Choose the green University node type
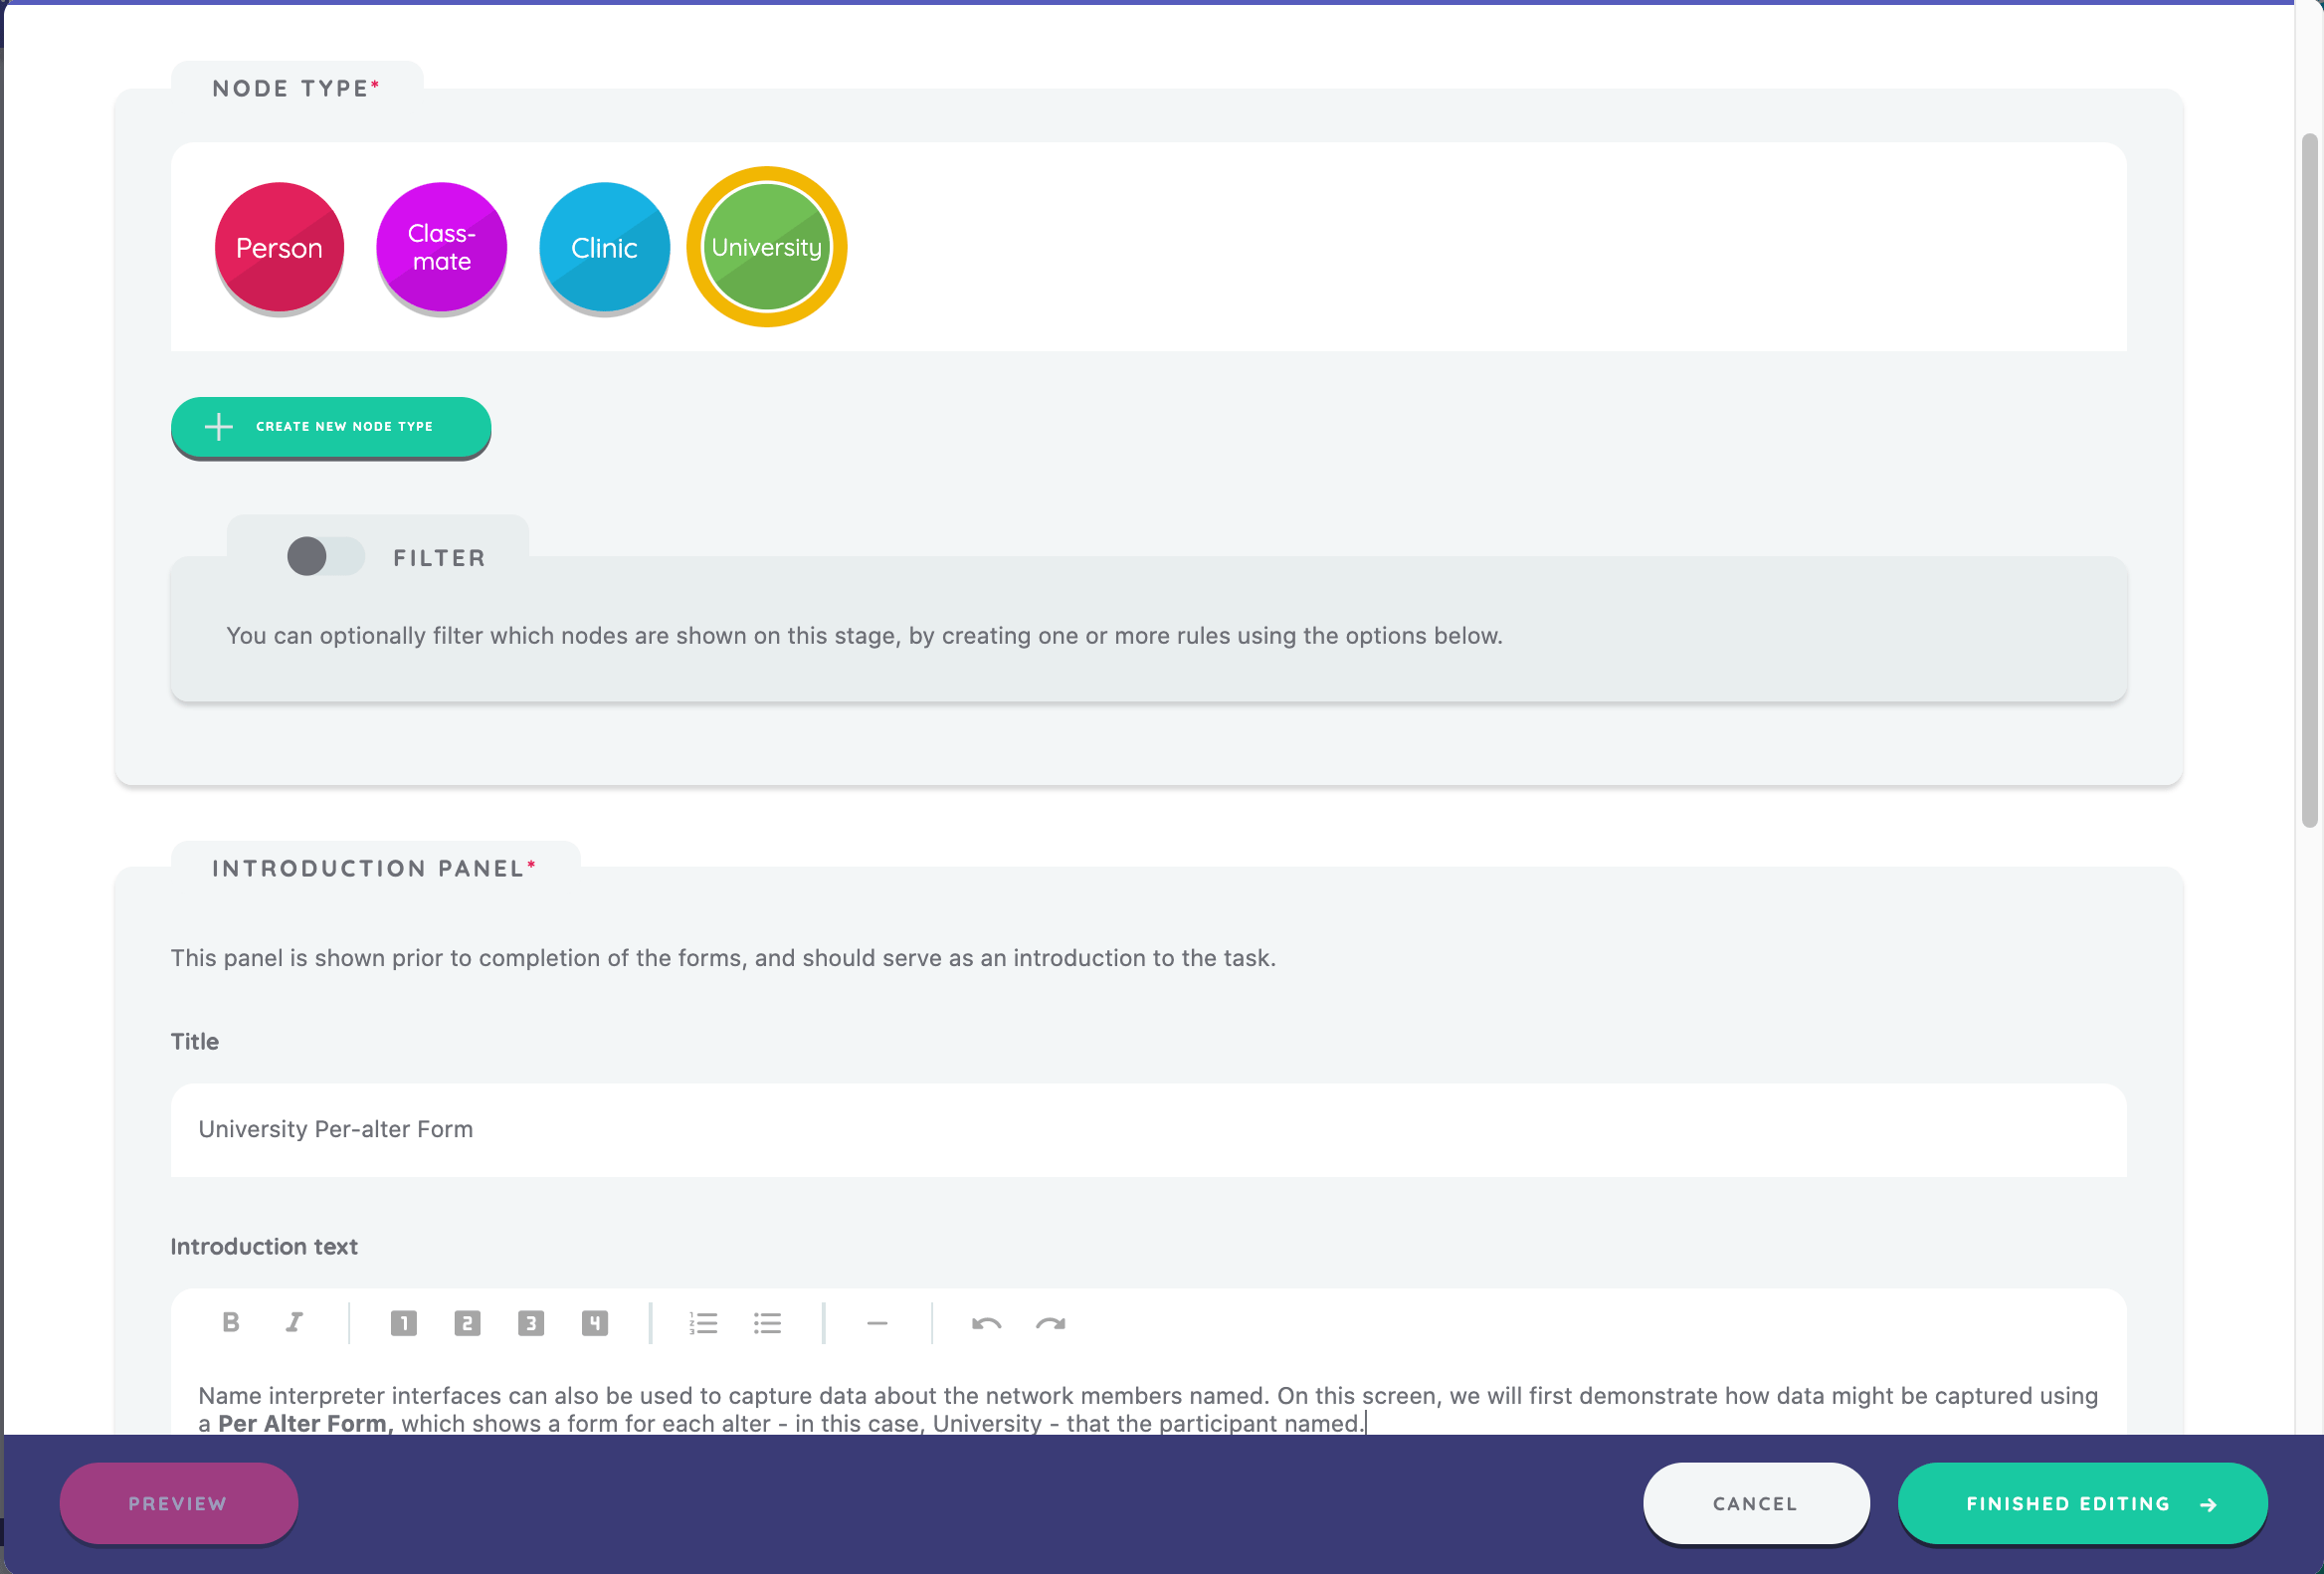This screenshot has height=1574, width=2324. tap(766, 247)
